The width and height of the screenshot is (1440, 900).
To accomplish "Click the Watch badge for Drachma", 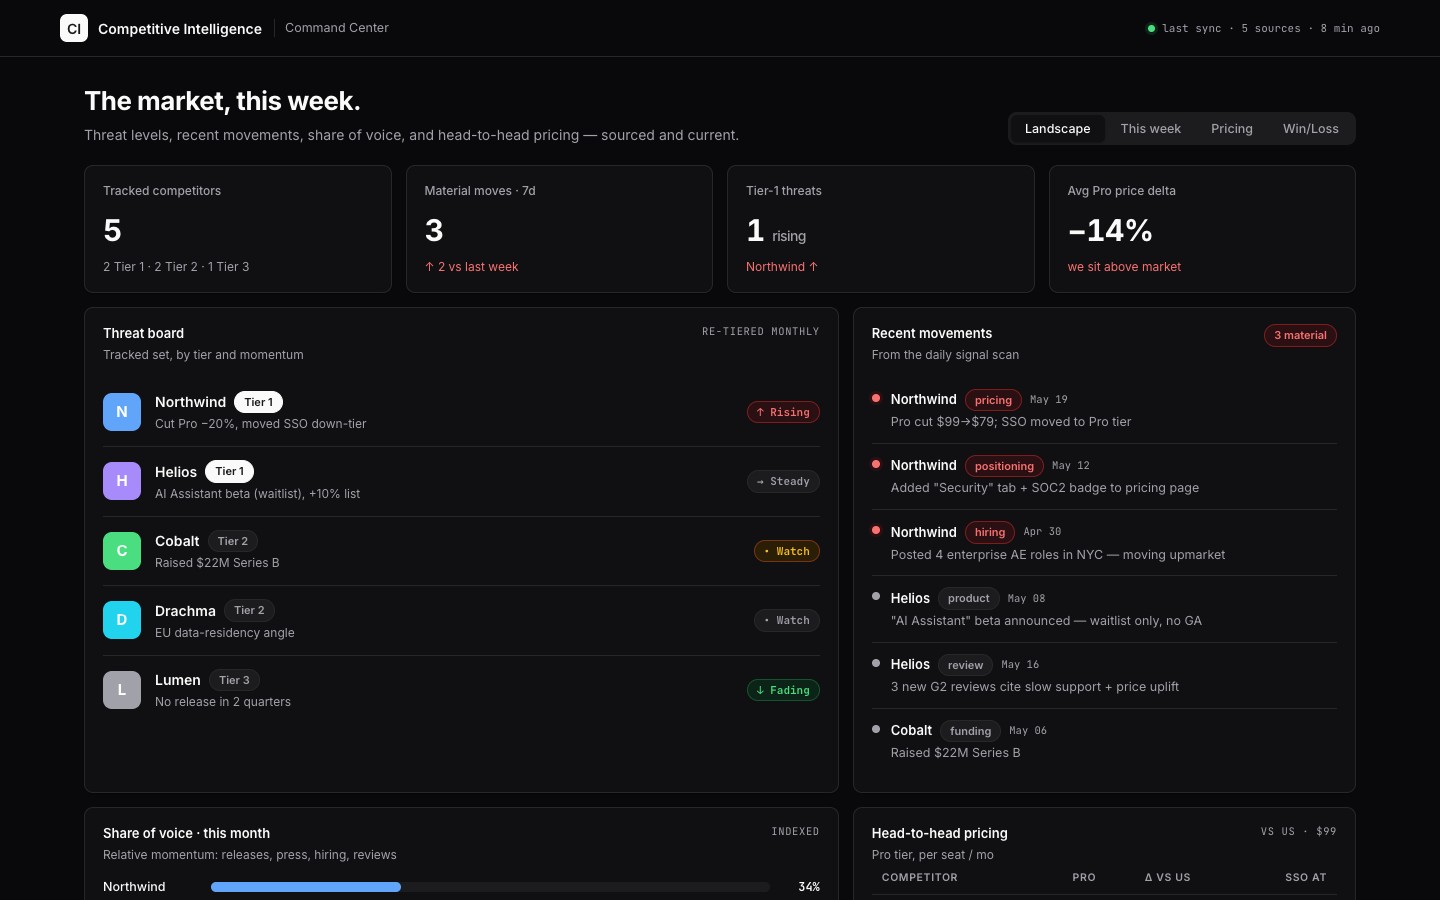I will tap(787, 620).
